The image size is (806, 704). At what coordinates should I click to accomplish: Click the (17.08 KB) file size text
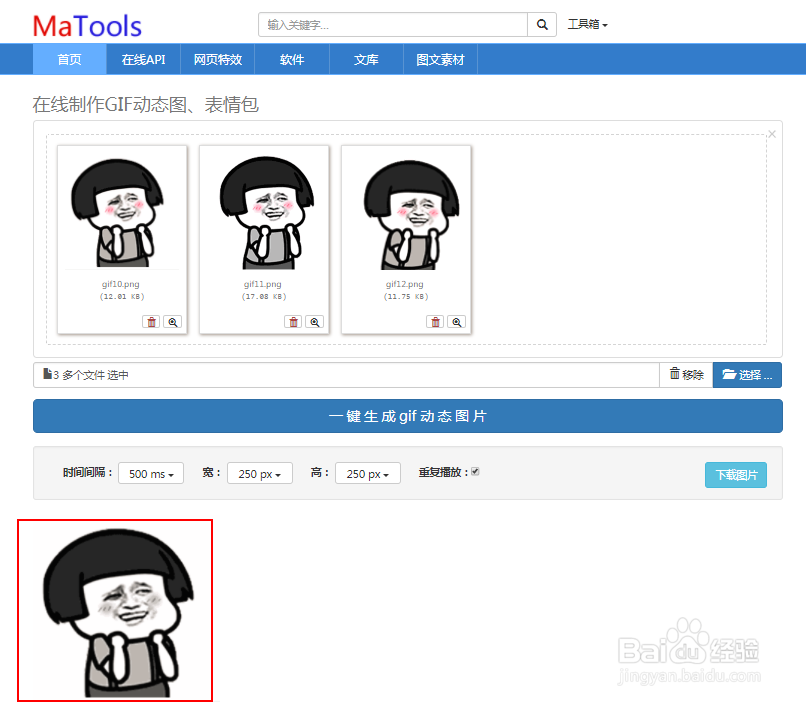coord(264,297)
